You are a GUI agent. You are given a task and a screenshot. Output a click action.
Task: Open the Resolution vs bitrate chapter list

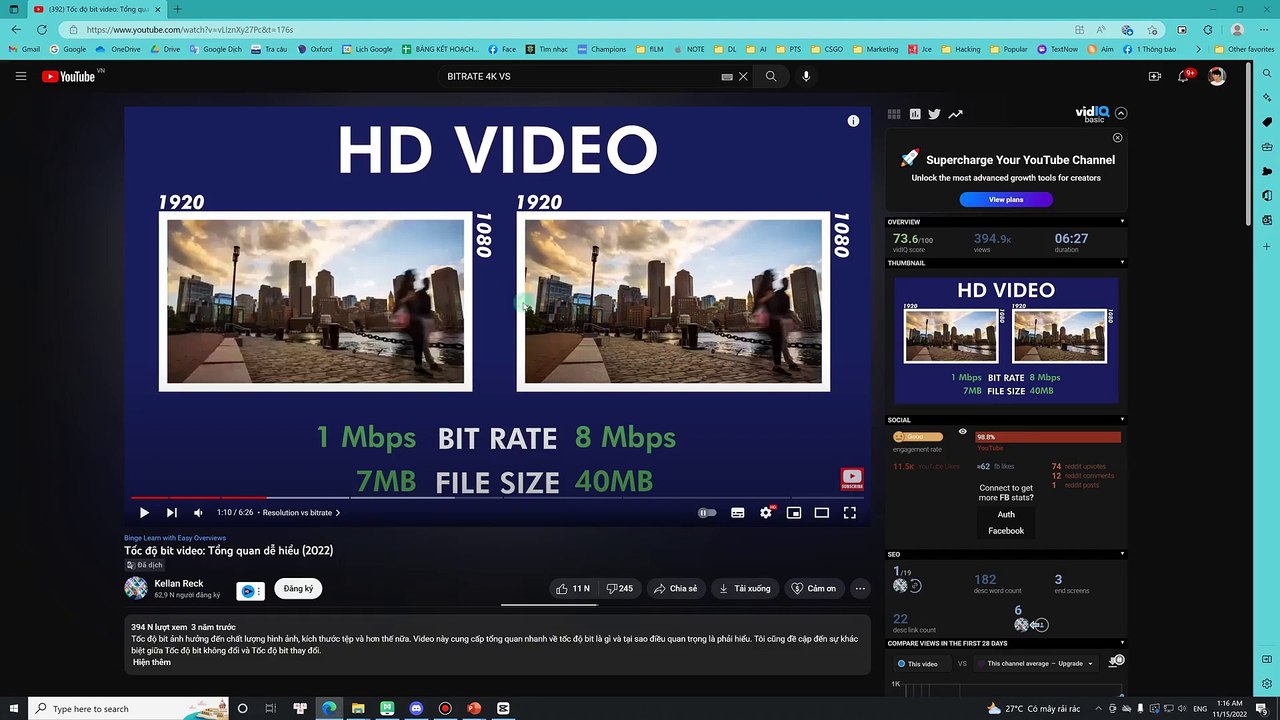pos(301,513)
